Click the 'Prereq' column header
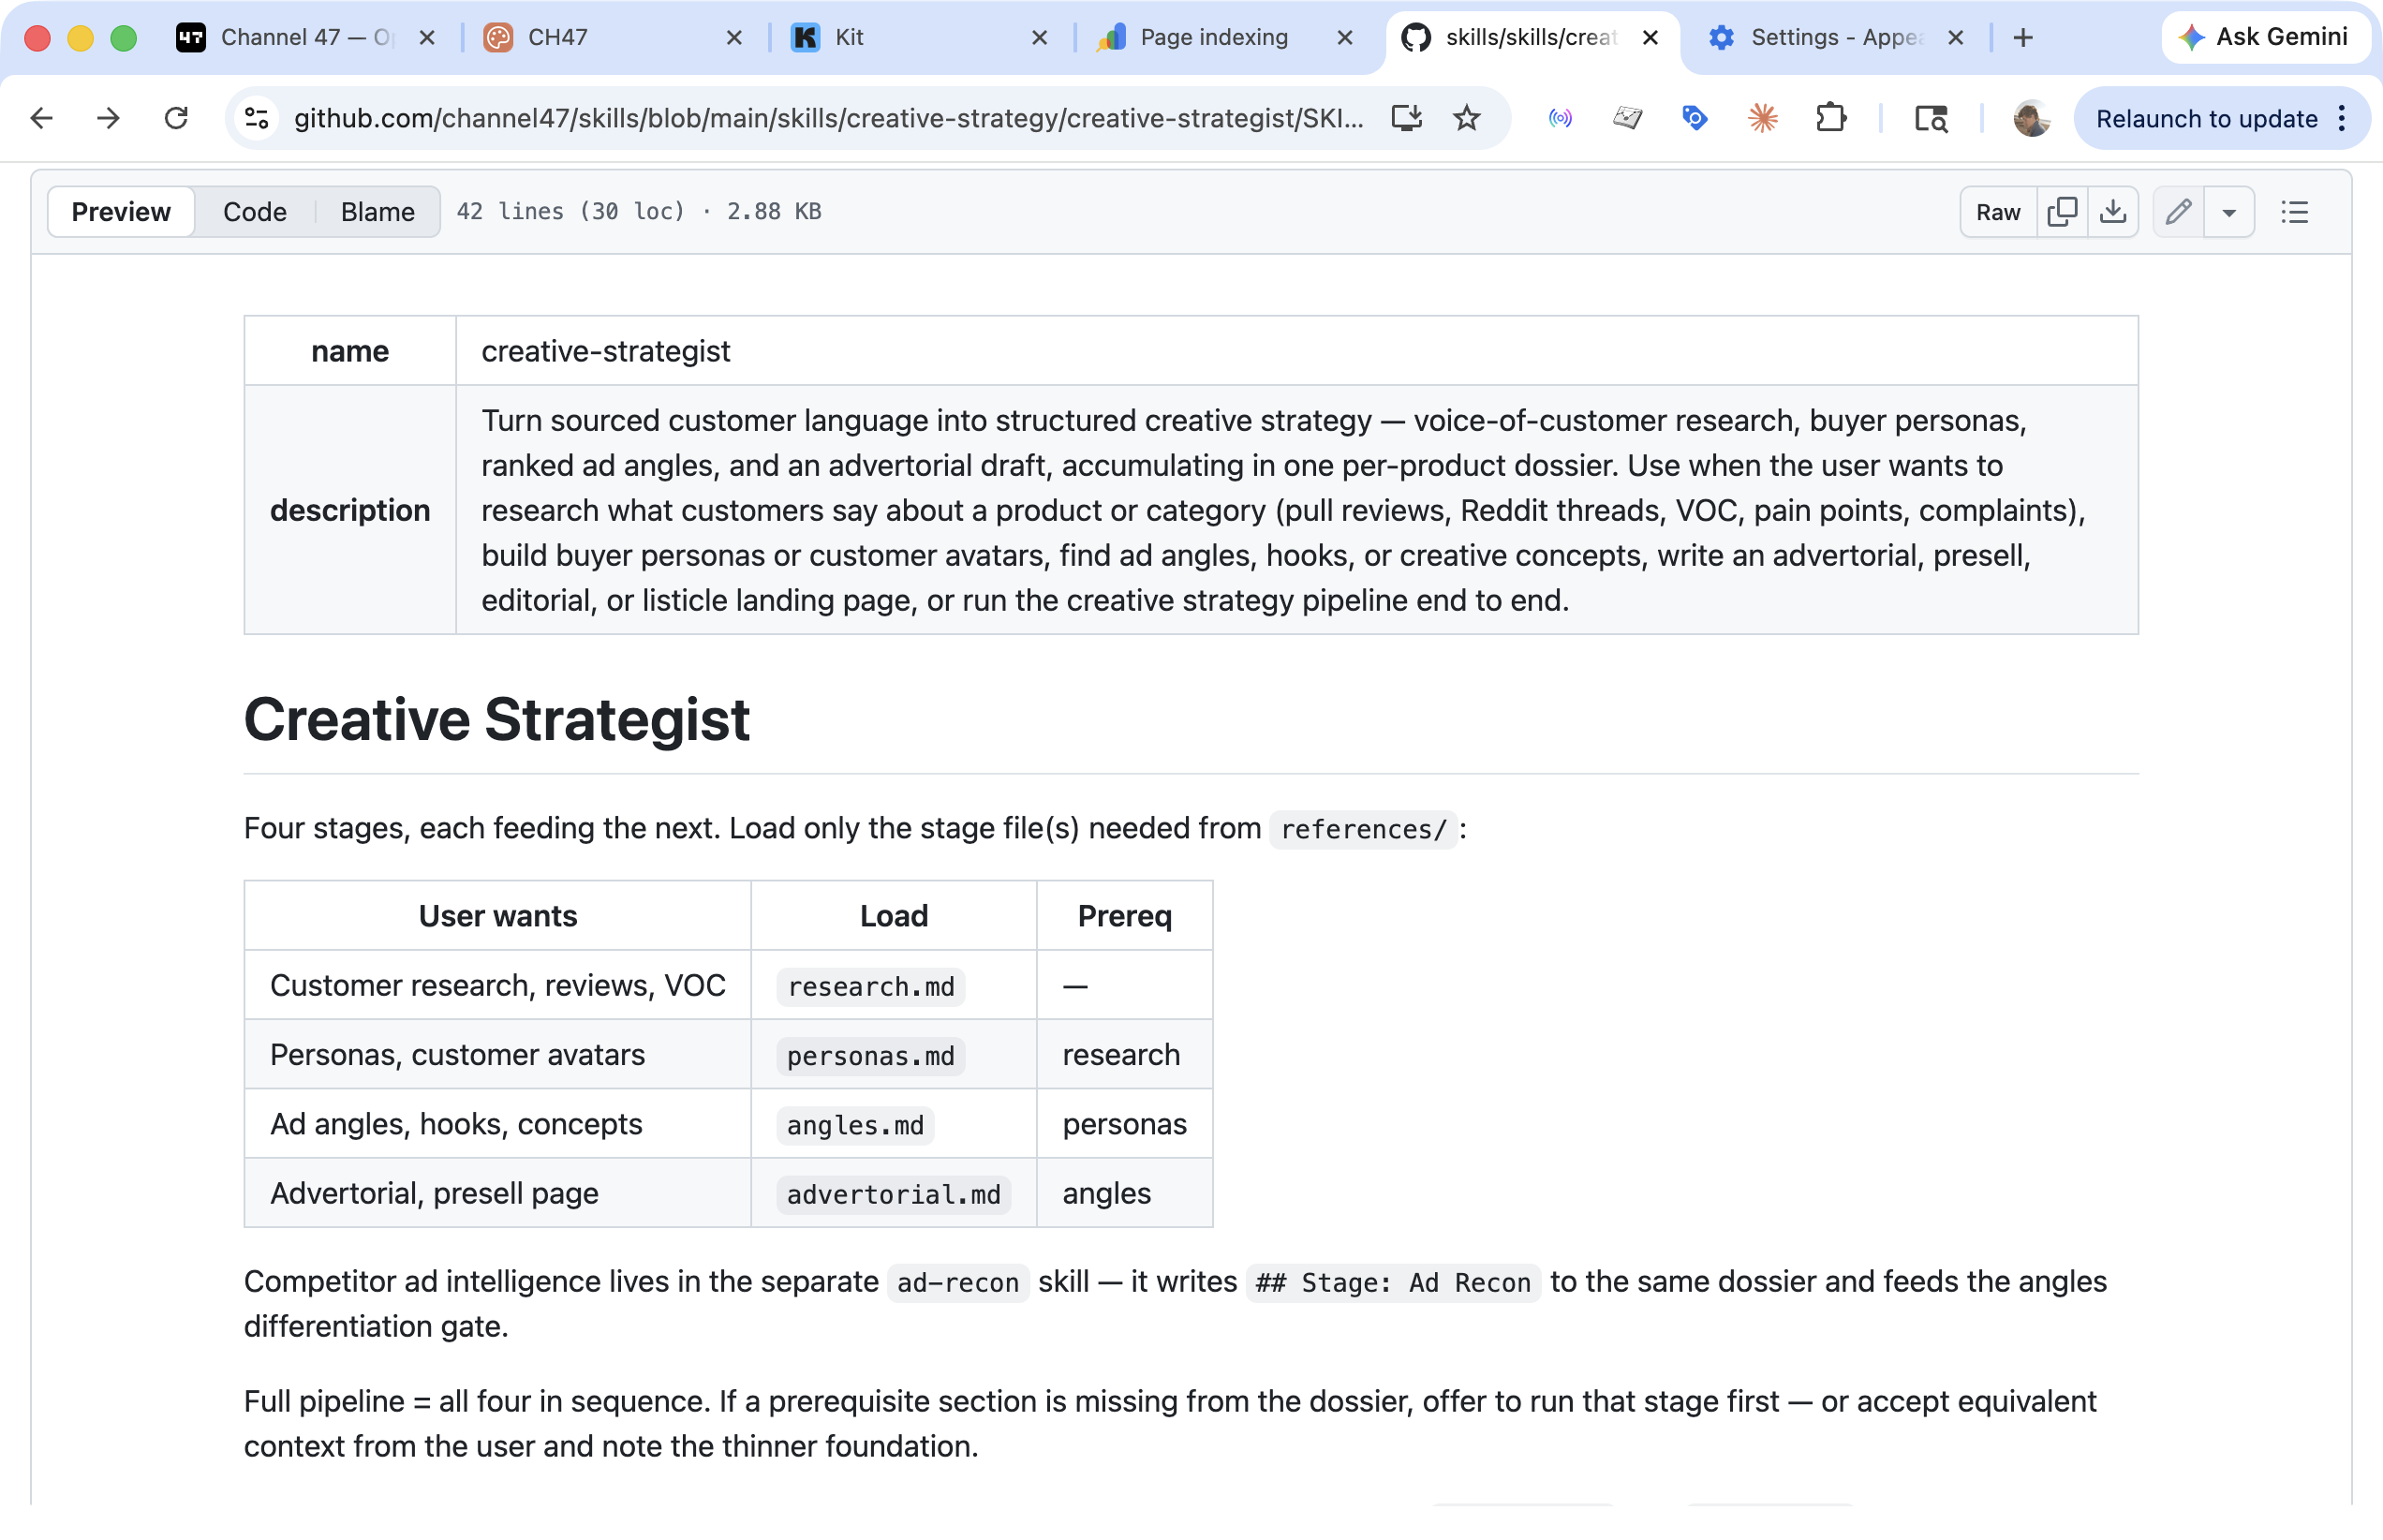The image size is (2383, 1540). [1124, 915]
